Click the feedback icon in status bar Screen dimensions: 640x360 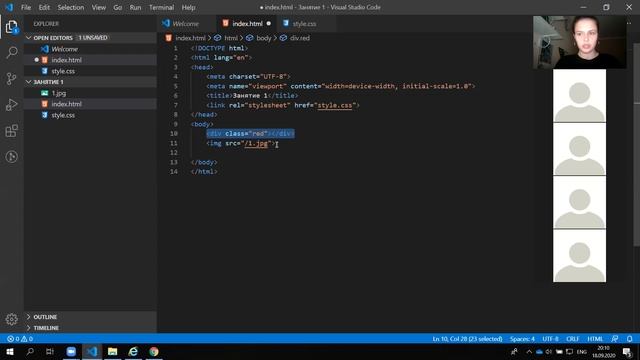point(614,339)
